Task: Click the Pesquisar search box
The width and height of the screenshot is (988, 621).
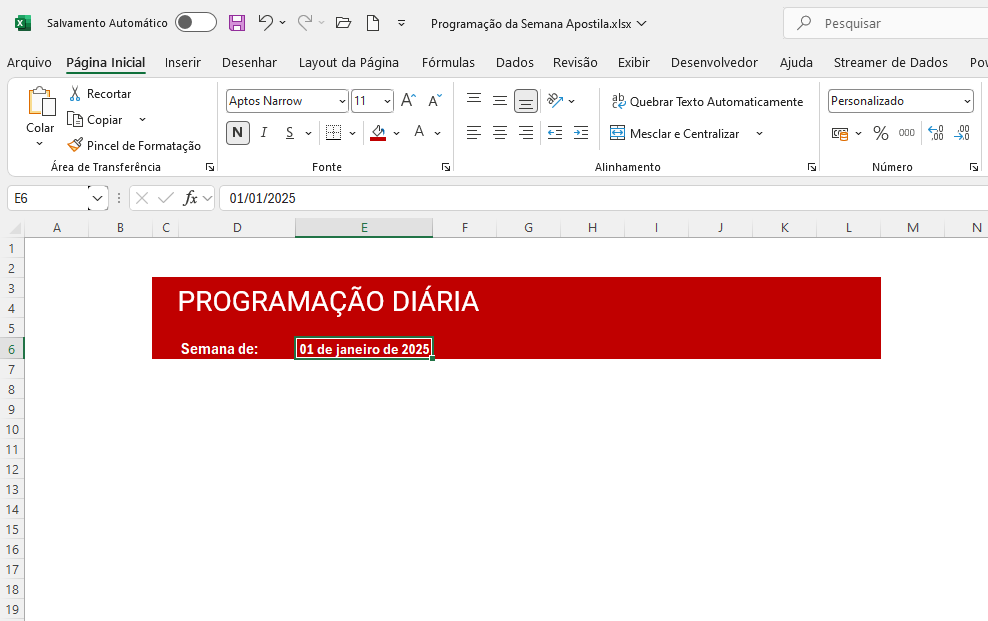Action: (885, 23)
